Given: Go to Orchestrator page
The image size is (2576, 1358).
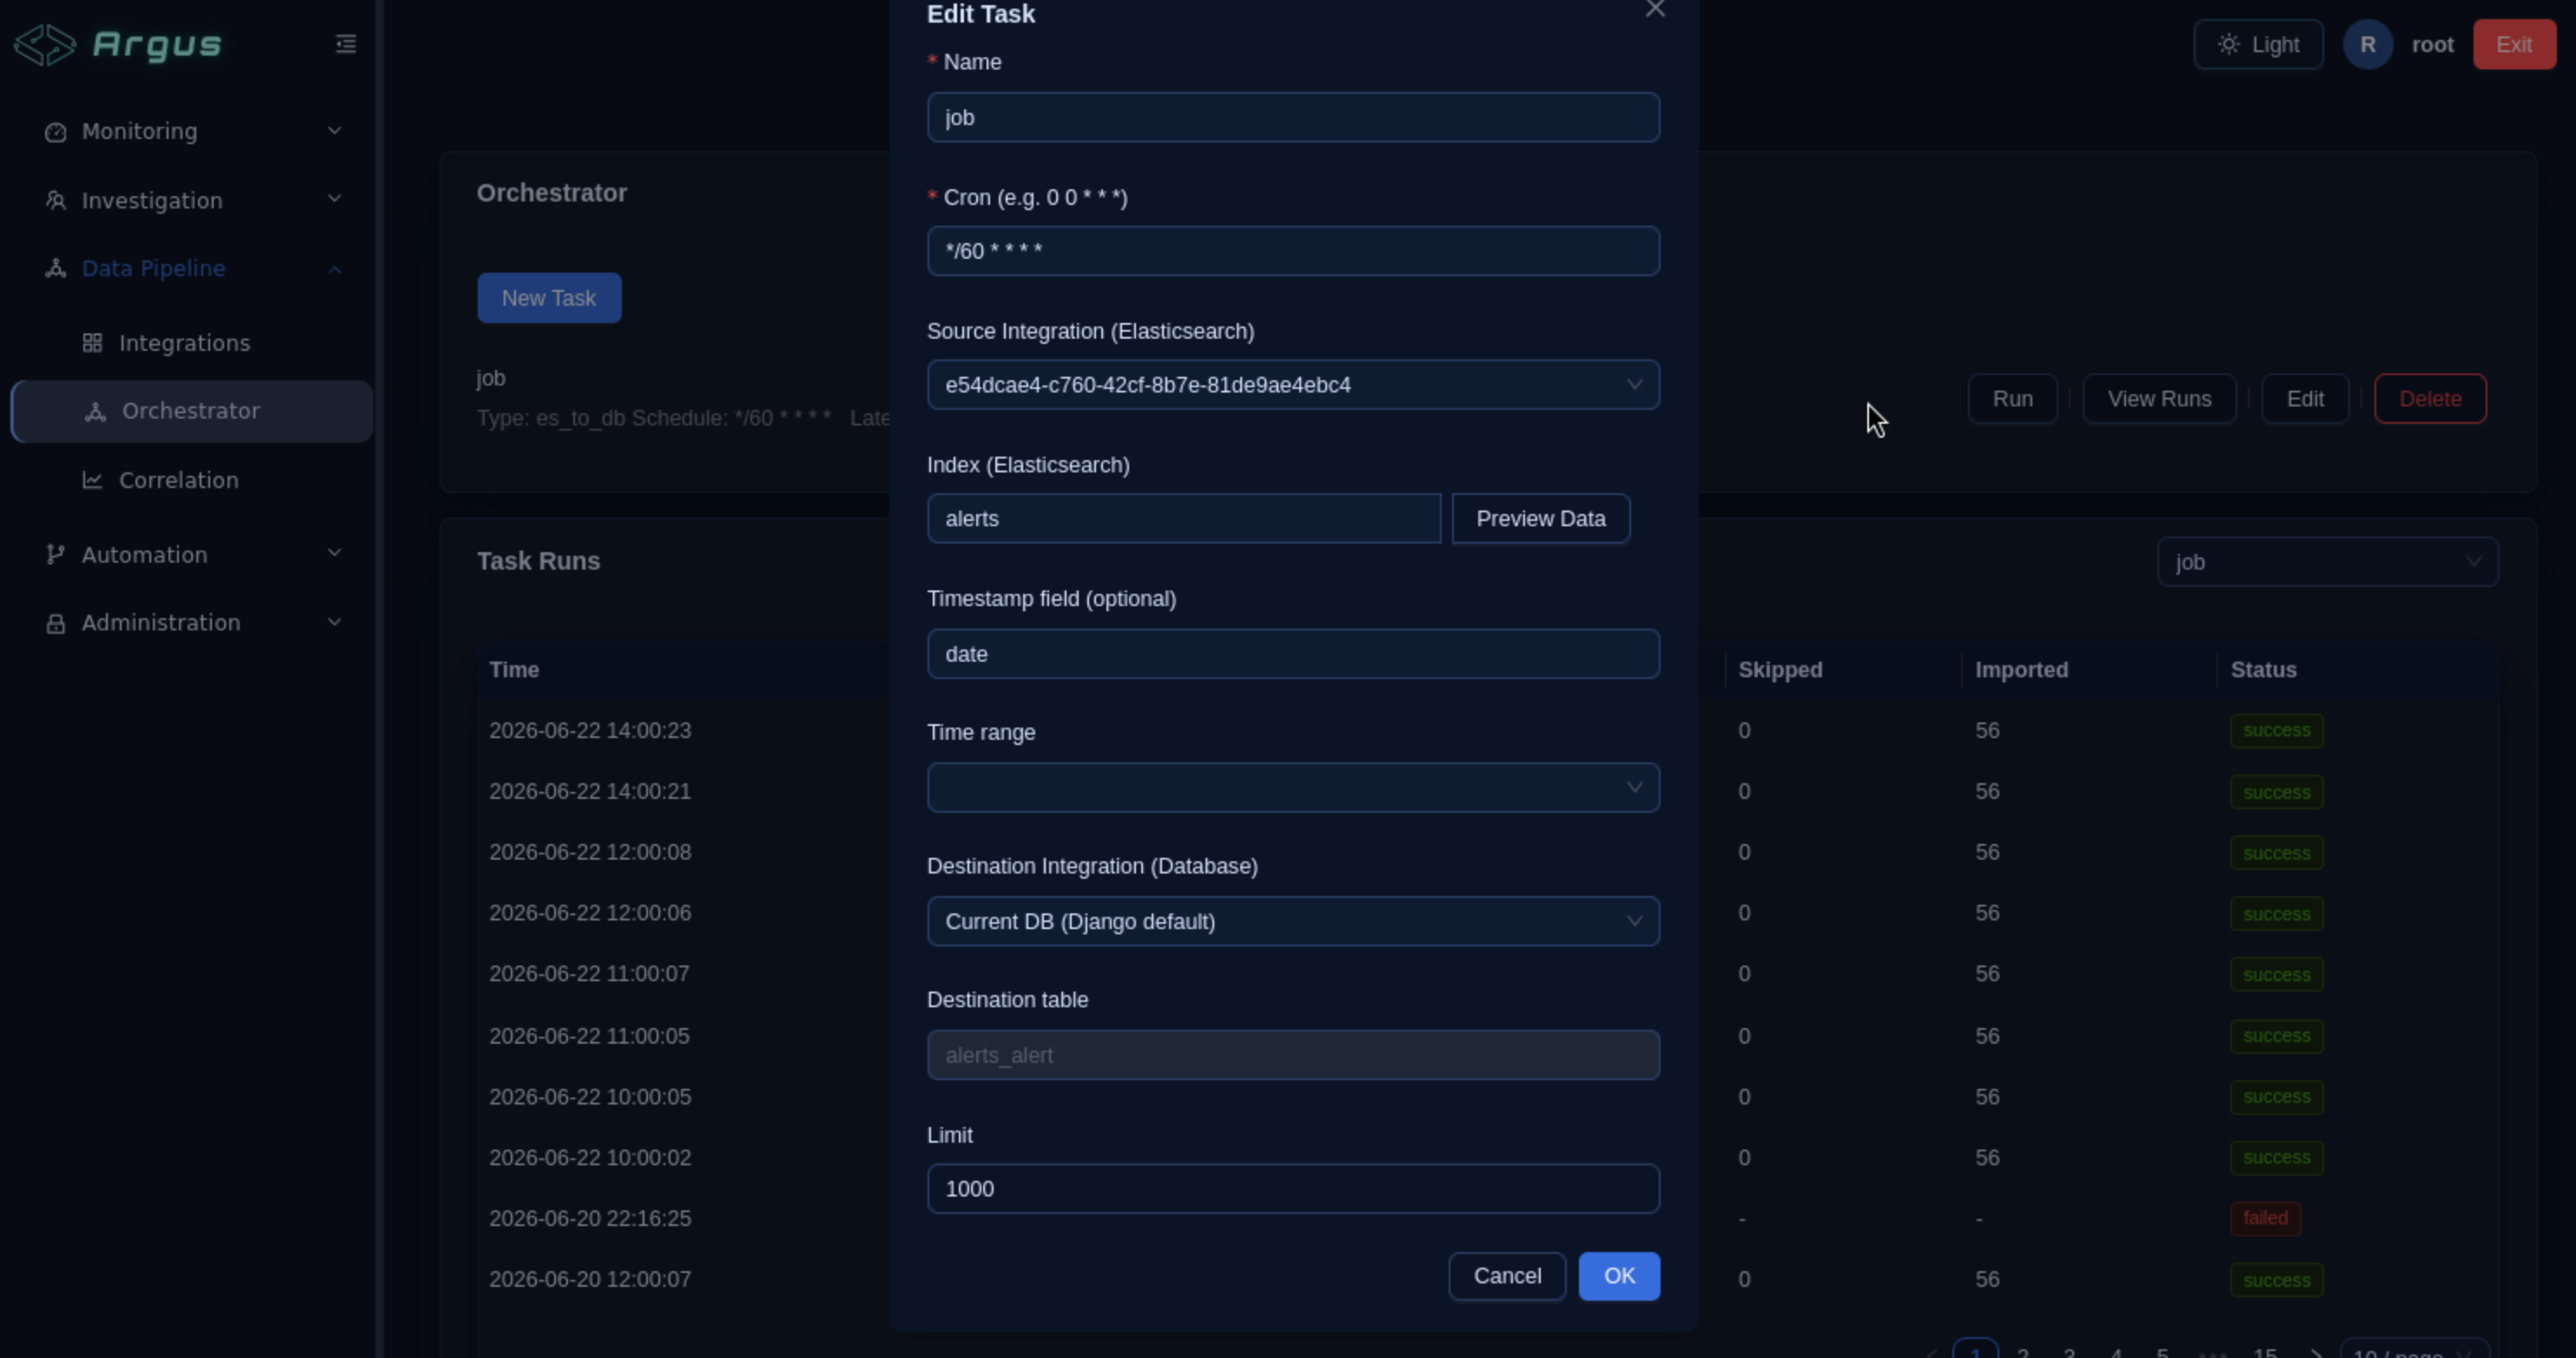Looking at the screenshot, I should click(192, 411).
